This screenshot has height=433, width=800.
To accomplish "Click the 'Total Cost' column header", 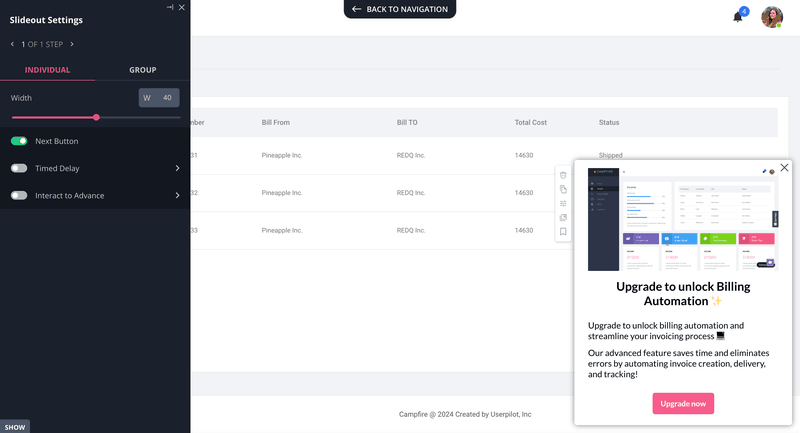I will coord(531,122).
